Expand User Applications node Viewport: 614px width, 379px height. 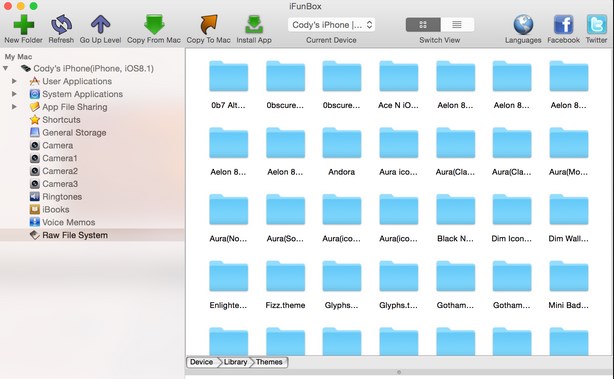click(x=14, y=81)
